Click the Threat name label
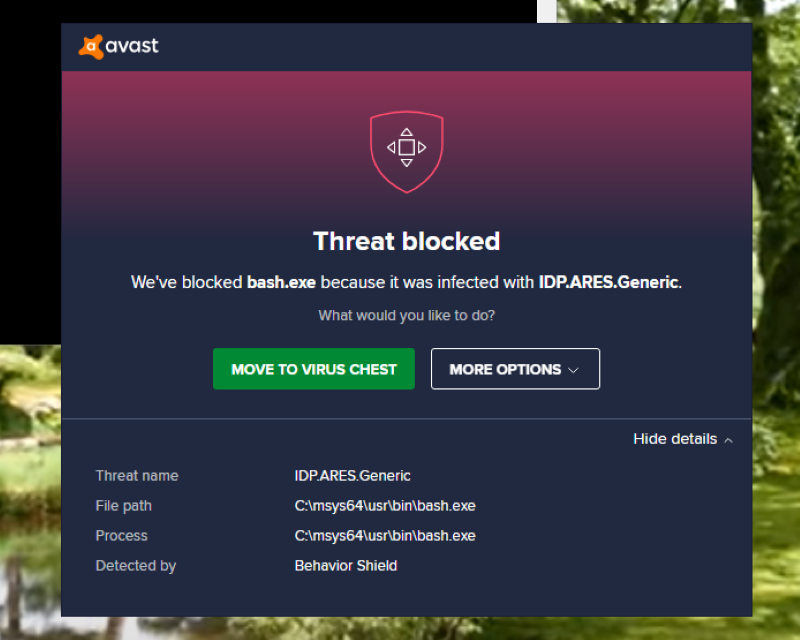 pyautogui.click(x=137, y=476)
